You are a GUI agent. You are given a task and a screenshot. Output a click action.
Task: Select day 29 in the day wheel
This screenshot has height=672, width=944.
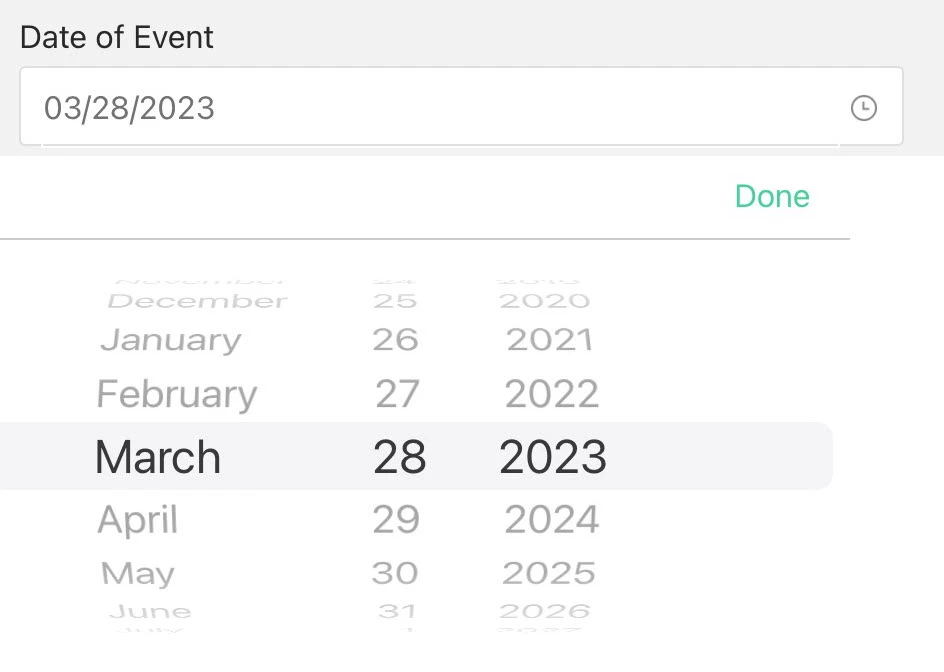click(397, 520)
